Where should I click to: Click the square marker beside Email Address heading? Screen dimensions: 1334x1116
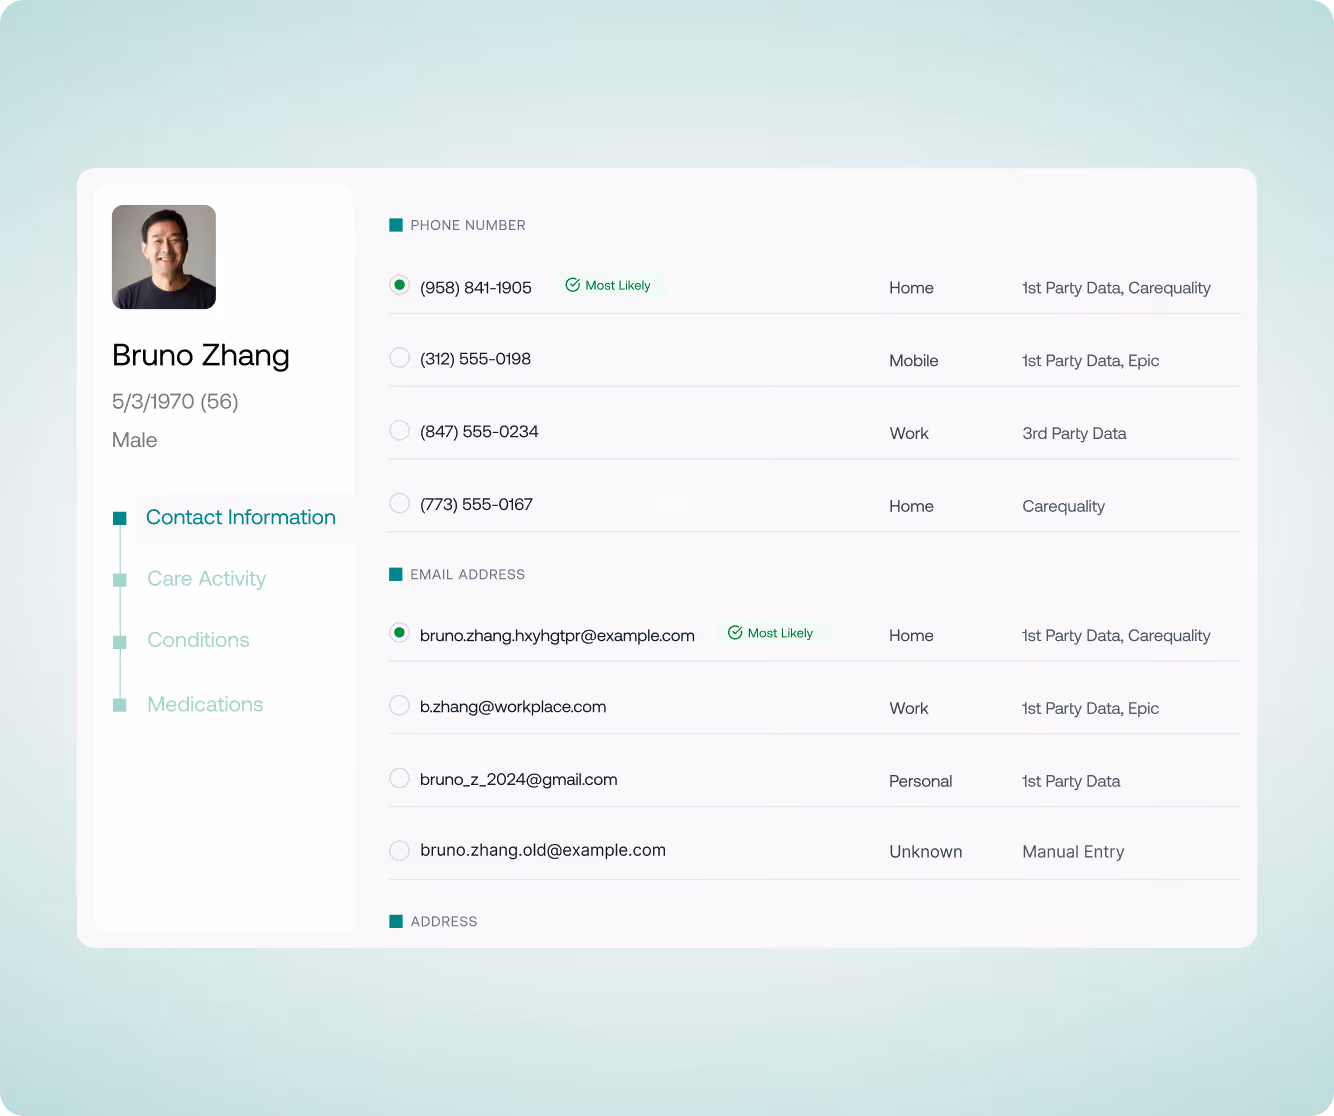396,574
